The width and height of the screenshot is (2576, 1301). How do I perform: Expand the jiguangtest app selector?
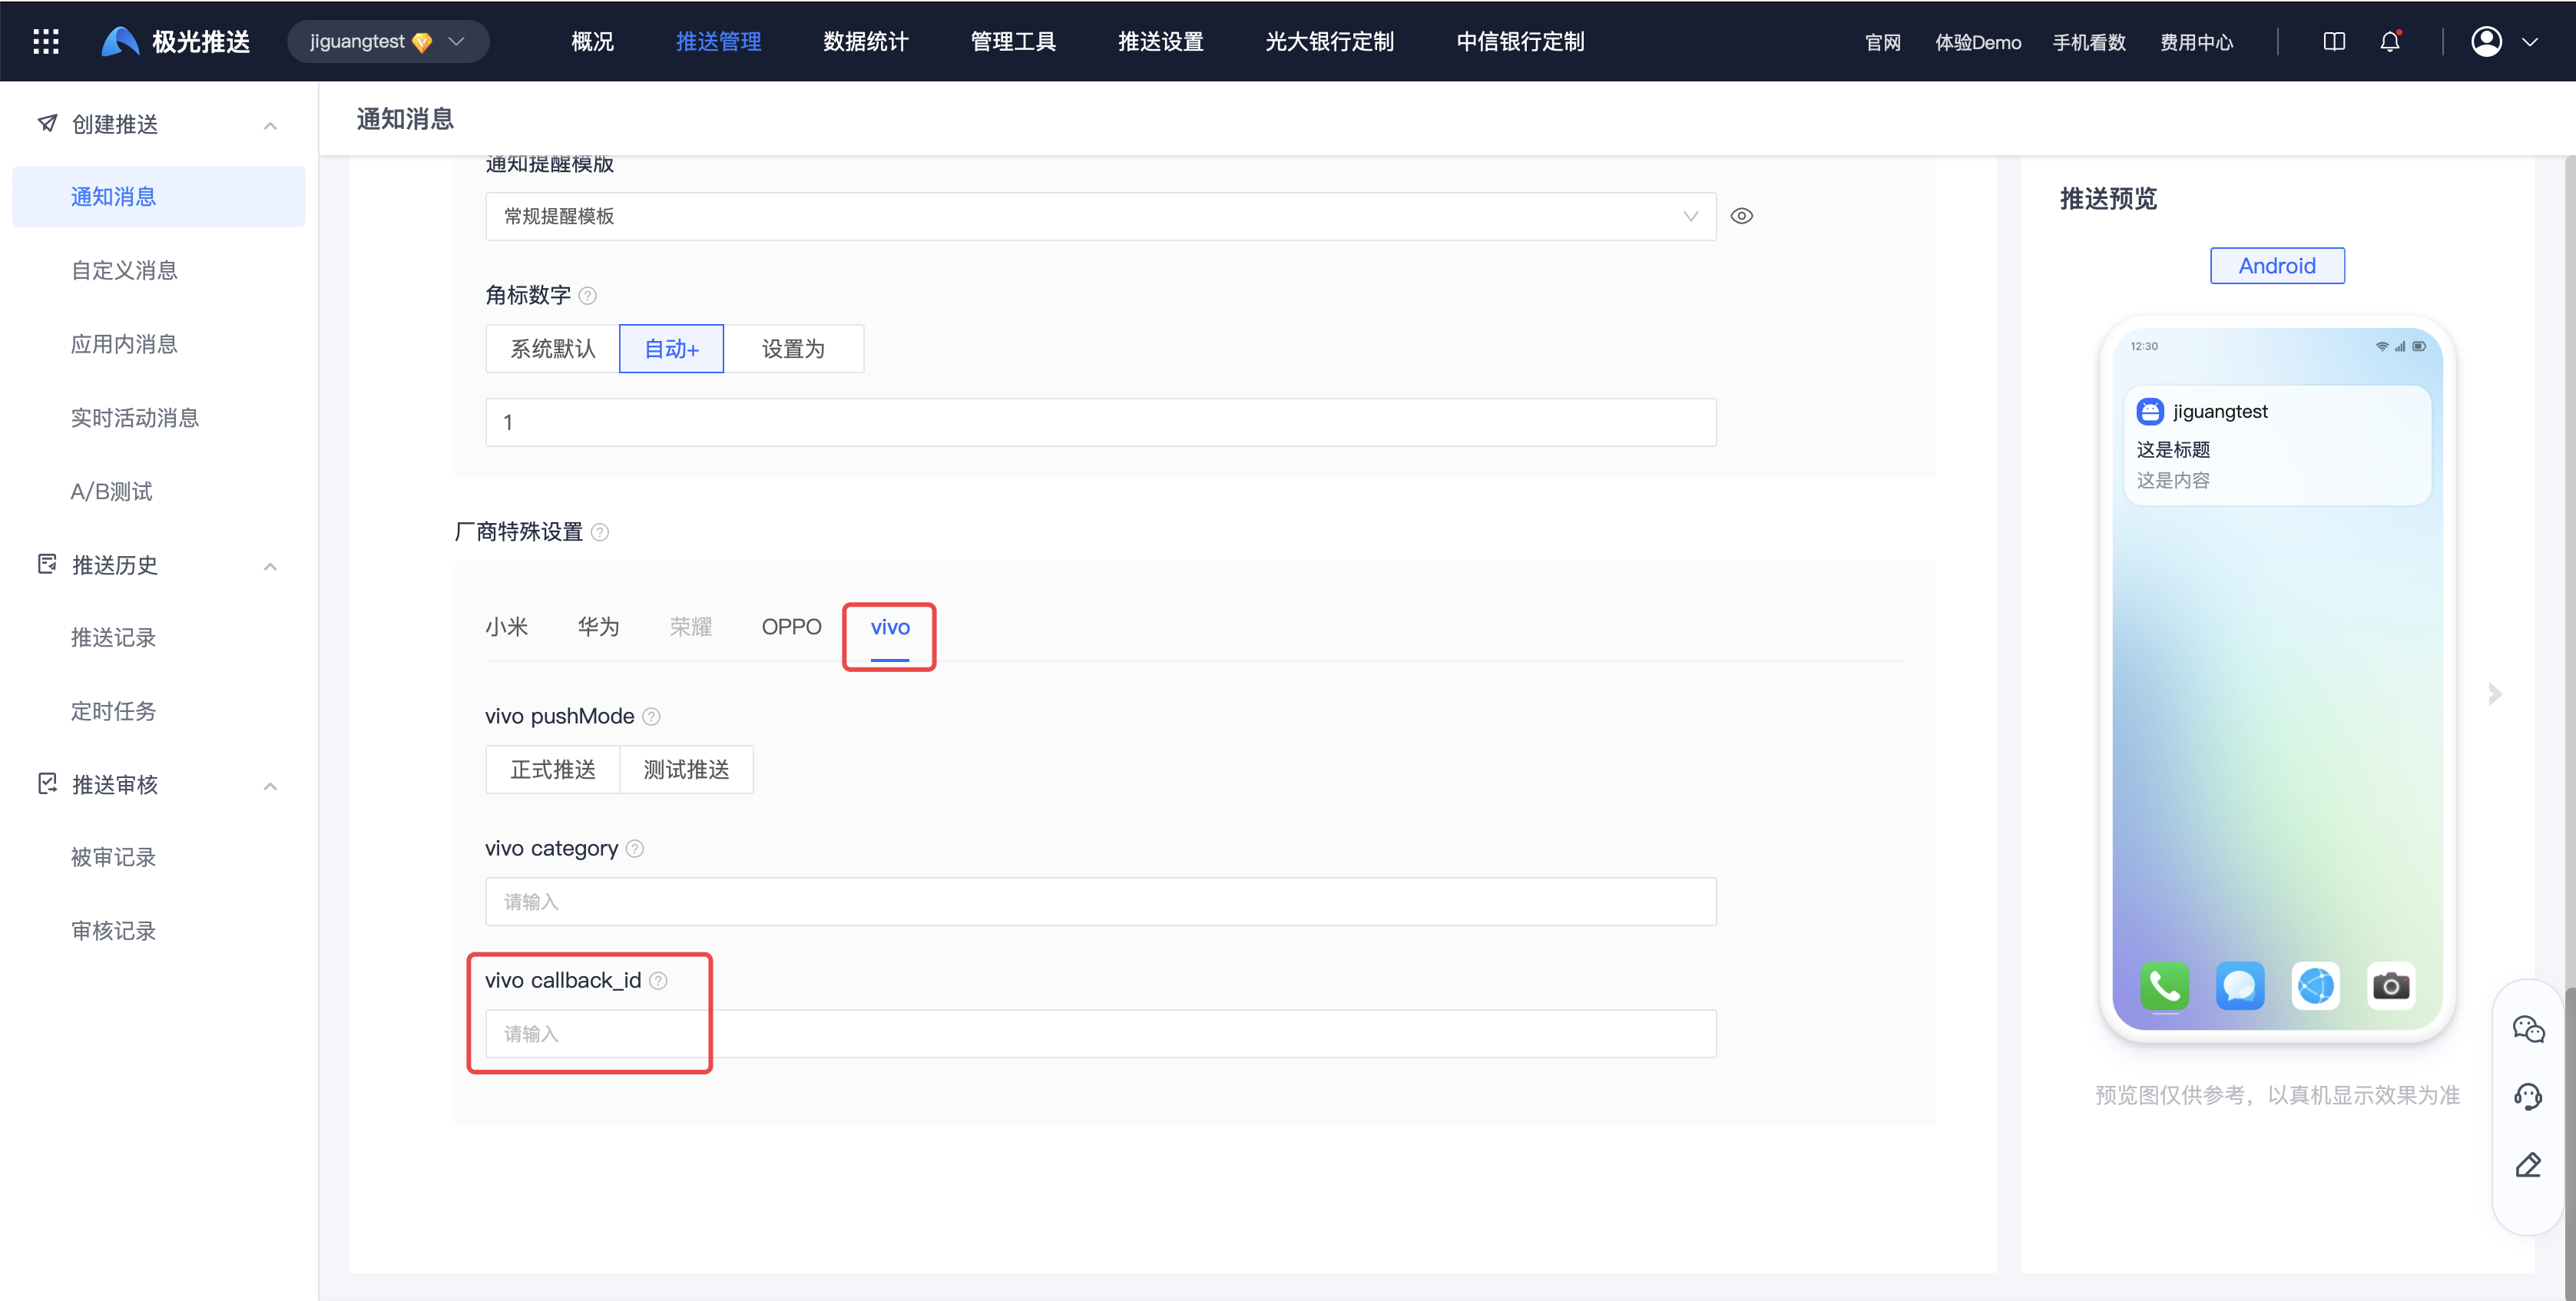point(388,41)
